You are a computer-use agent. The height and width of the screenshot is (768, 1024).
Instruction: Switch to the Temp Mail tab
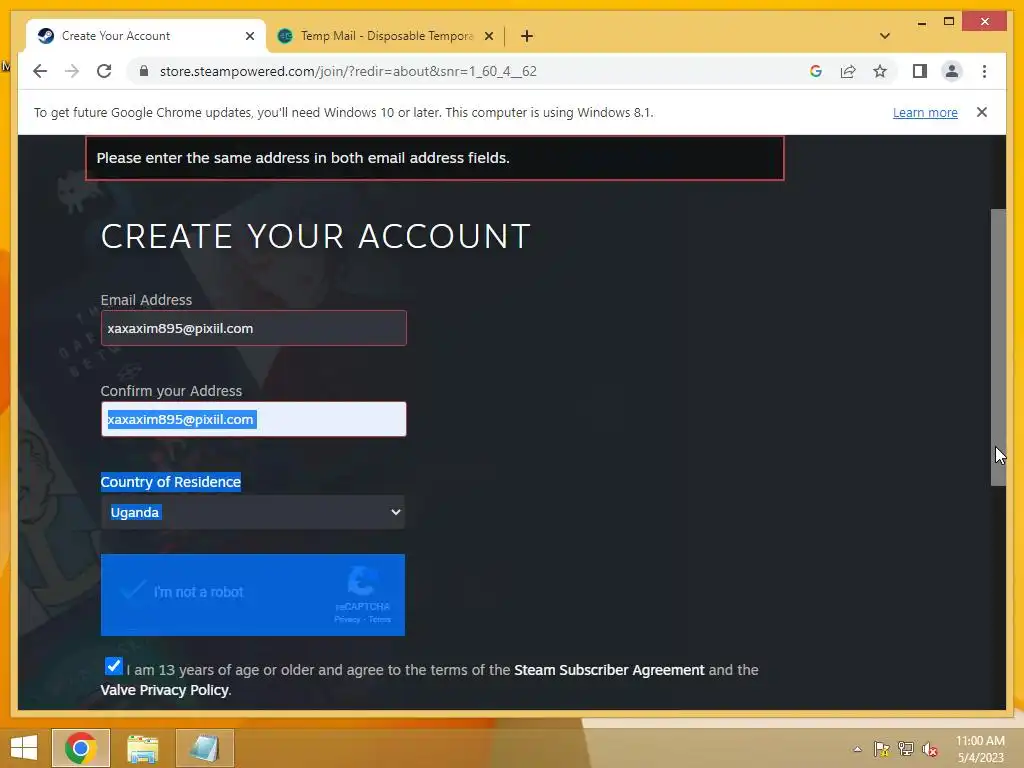pos(385,36)
